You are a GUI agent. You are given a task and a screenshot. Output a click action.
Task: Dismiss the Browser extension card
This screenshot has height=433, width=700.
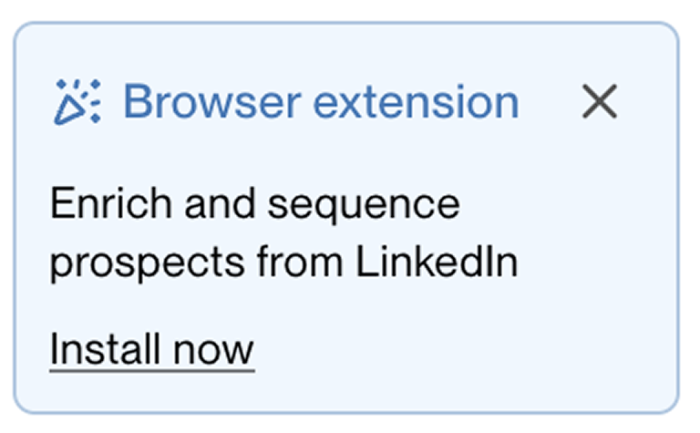pyautogui.click(x=599, y=102)
